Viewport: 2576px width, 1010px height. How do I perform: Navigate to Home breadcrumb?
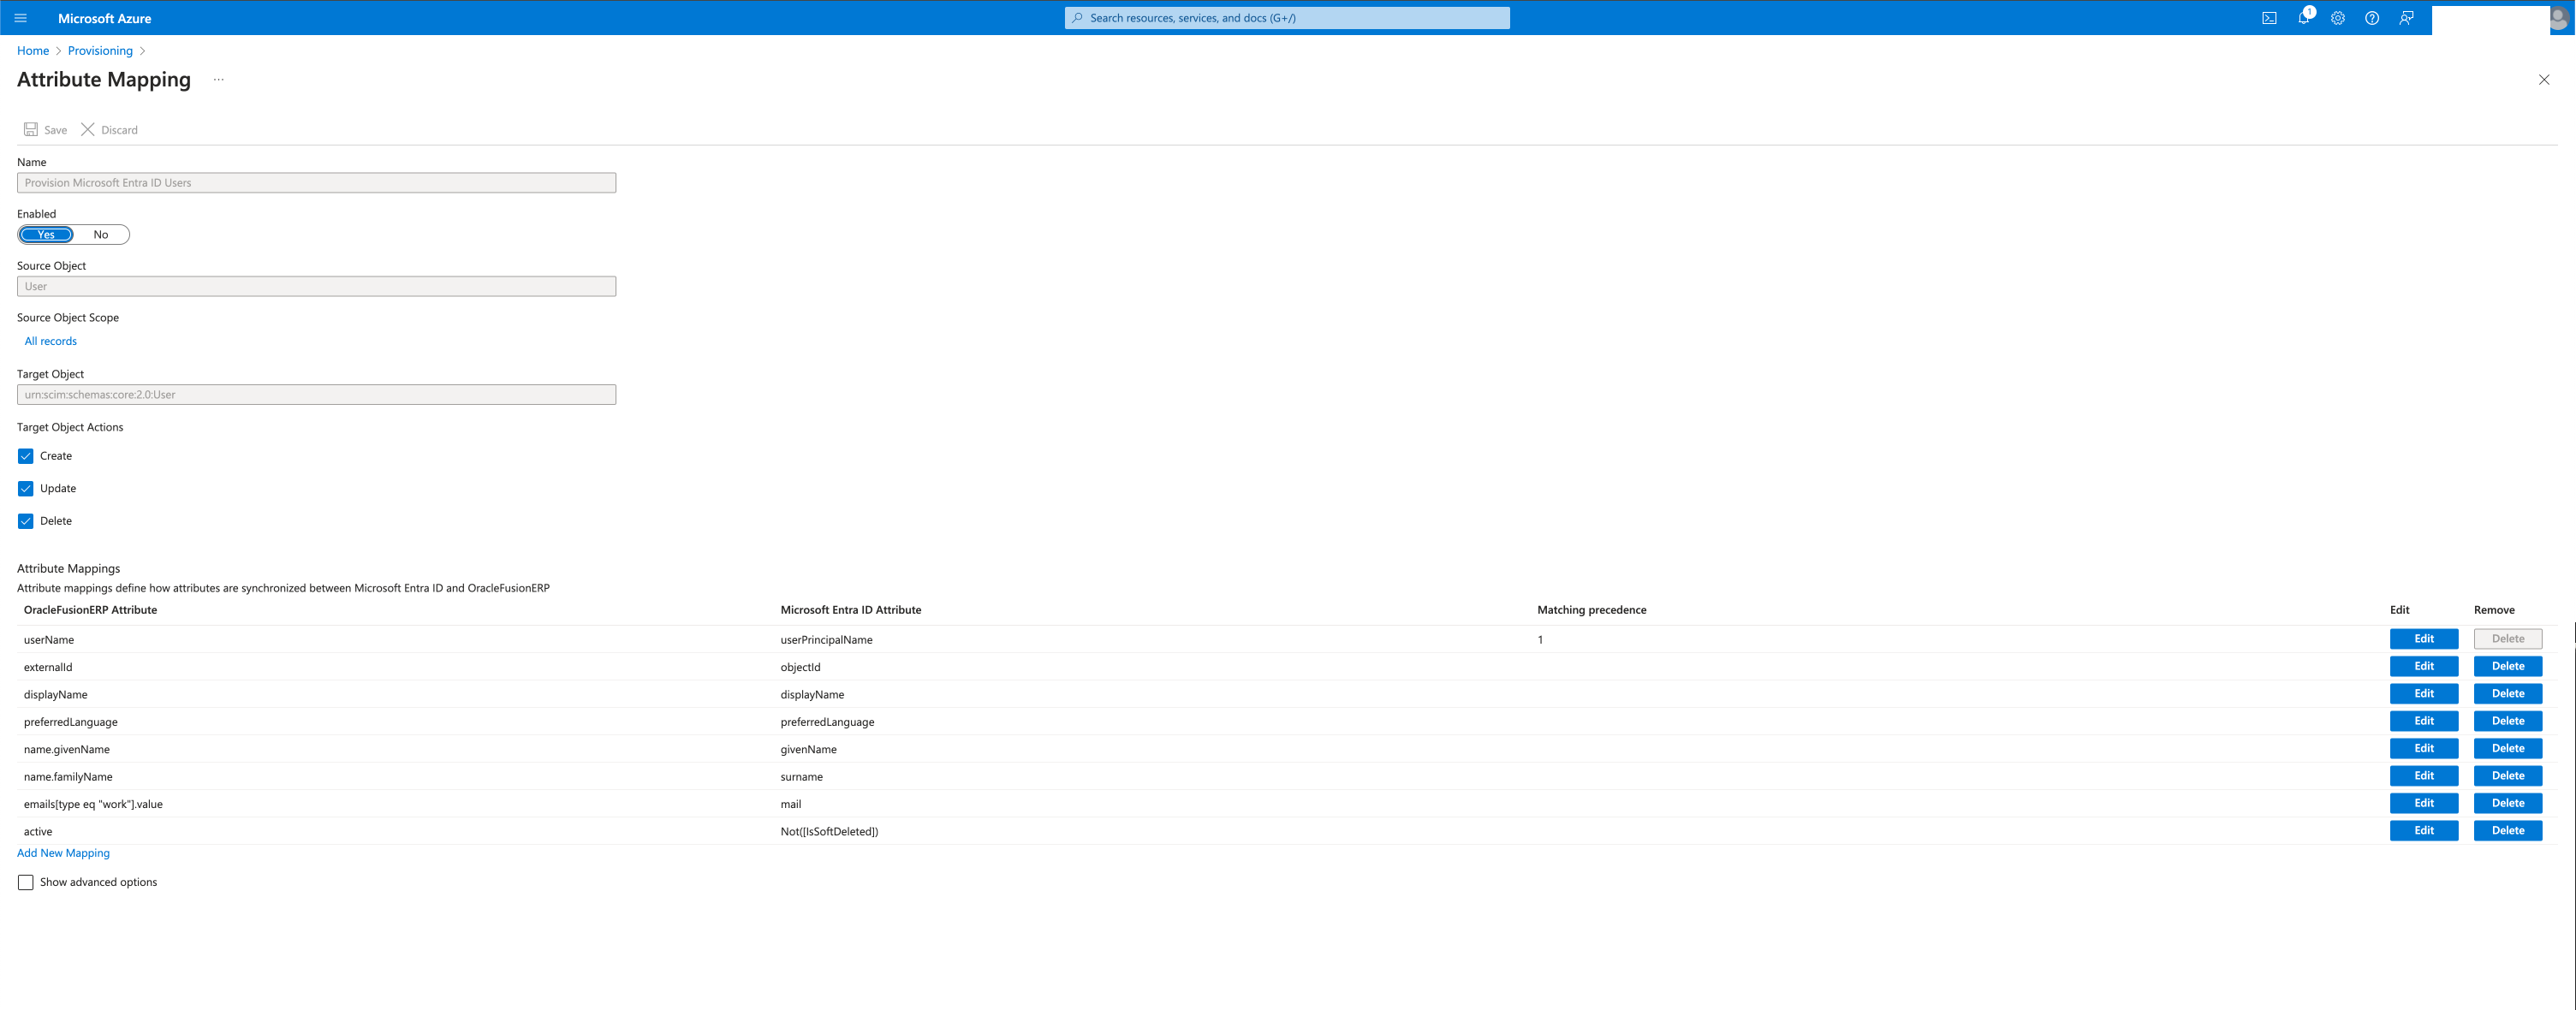[x=33, y=51]
